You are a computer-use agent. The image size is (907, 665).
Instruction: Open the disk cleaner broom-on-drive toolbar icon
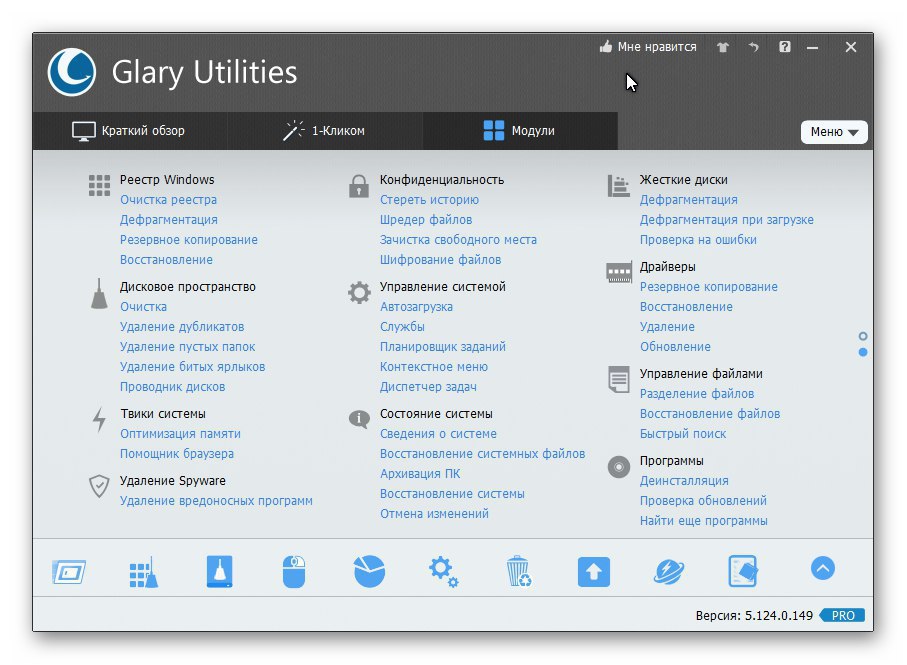pos(219,571)
